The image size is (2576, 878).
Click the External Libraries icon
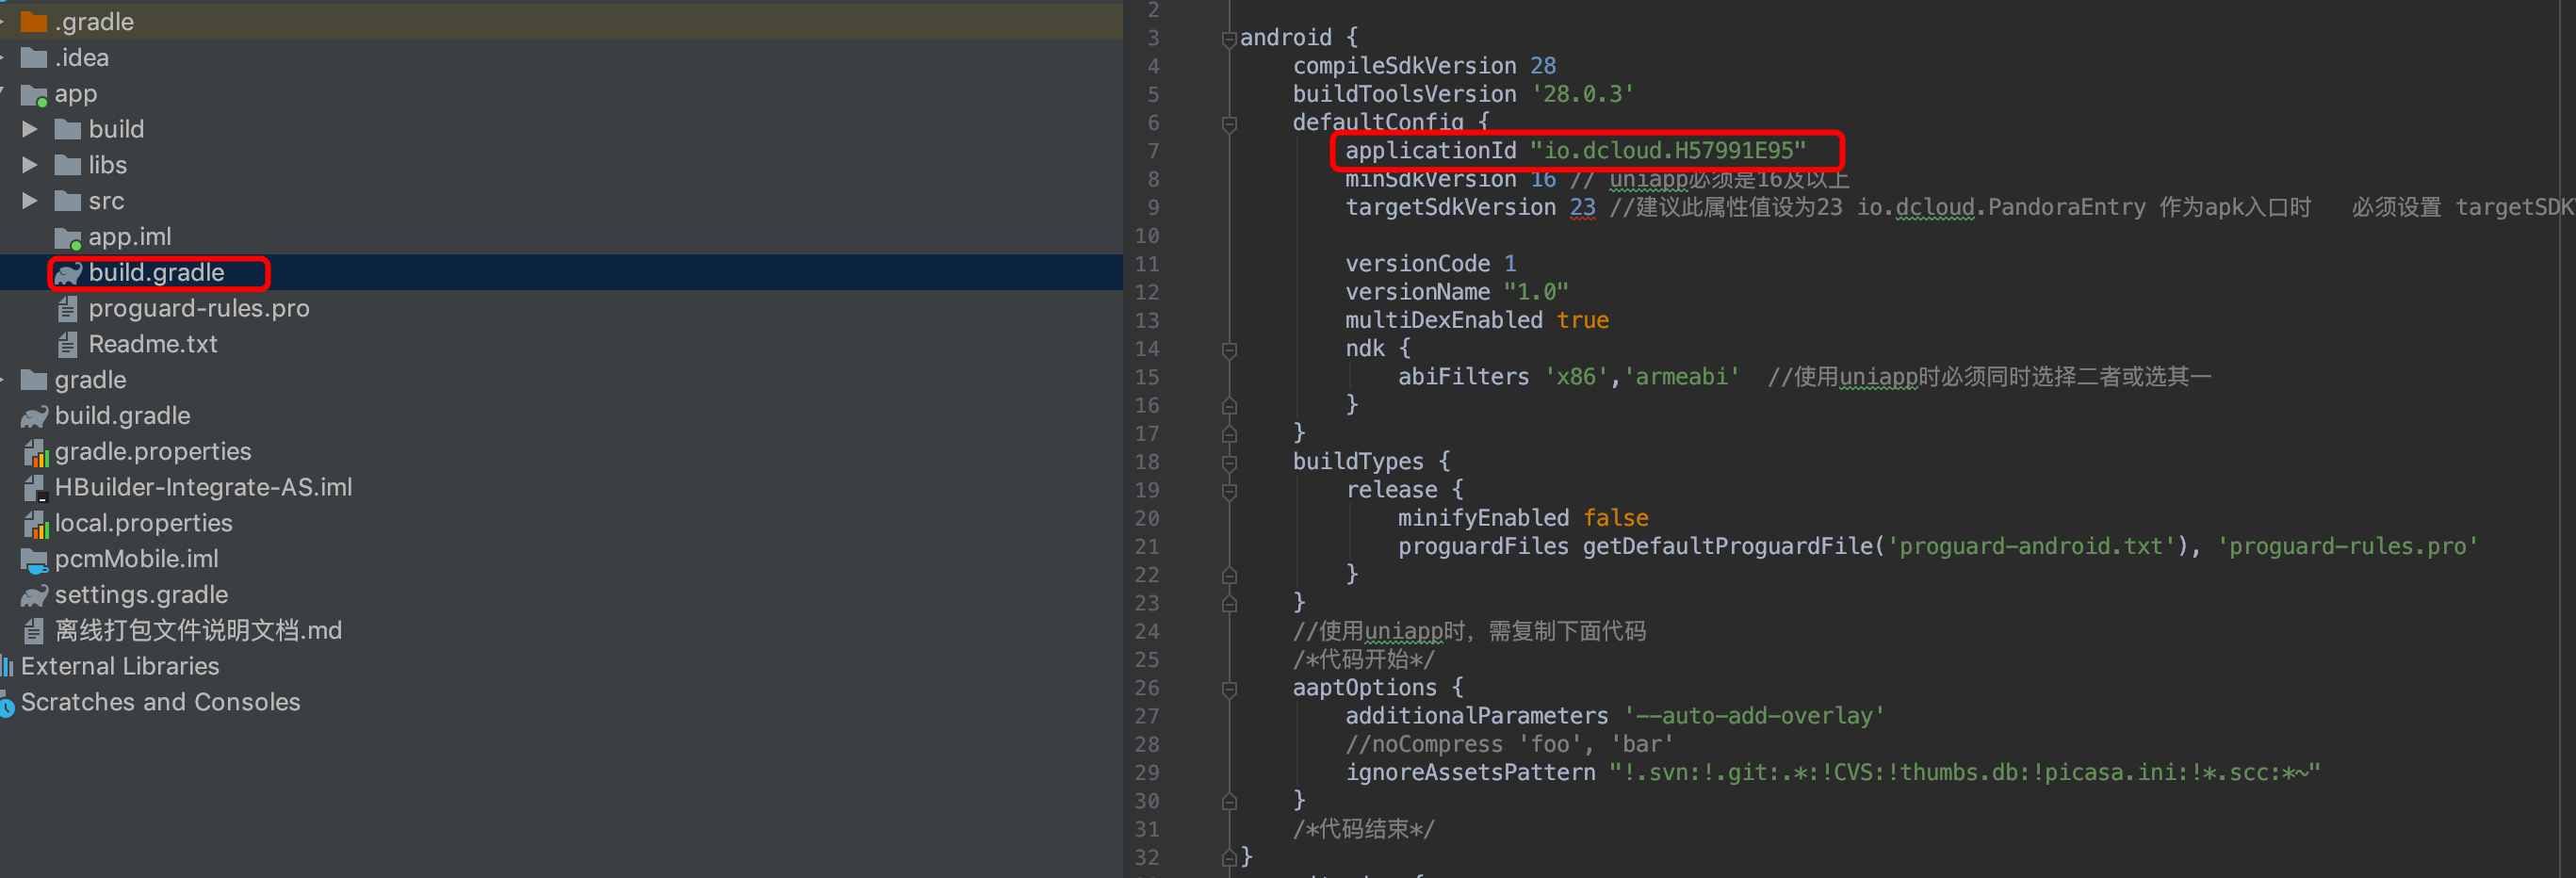click(x=7, y=666)
